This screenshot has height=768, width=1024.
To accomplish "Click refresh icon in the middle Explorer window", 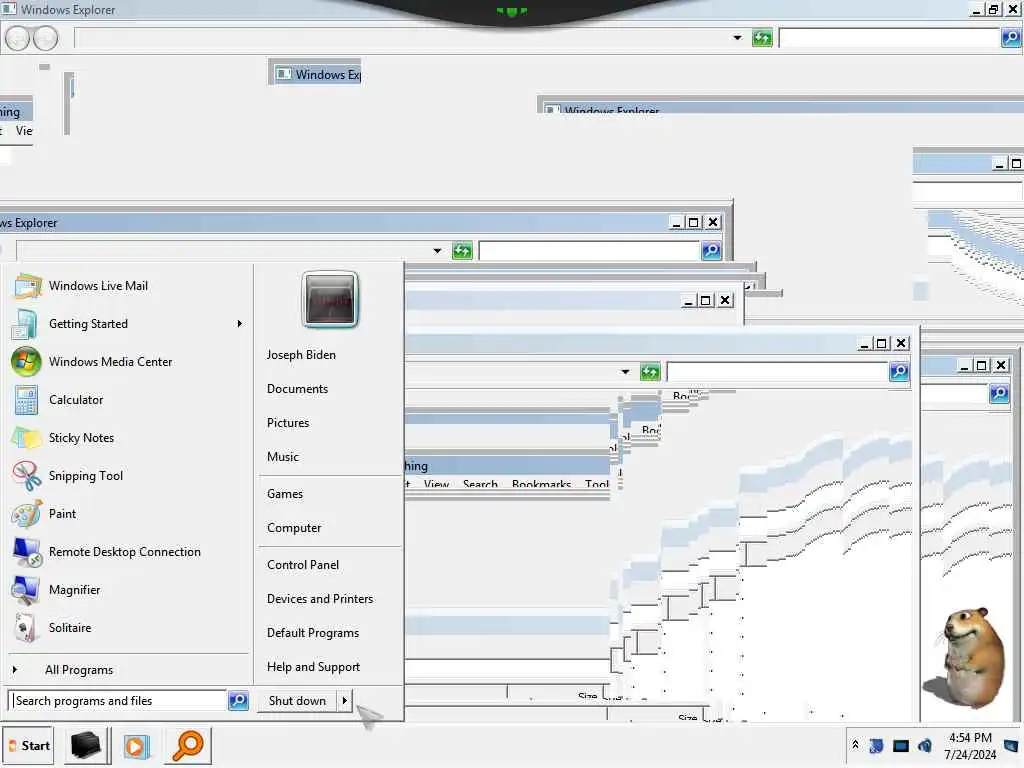I will point(462,251).
